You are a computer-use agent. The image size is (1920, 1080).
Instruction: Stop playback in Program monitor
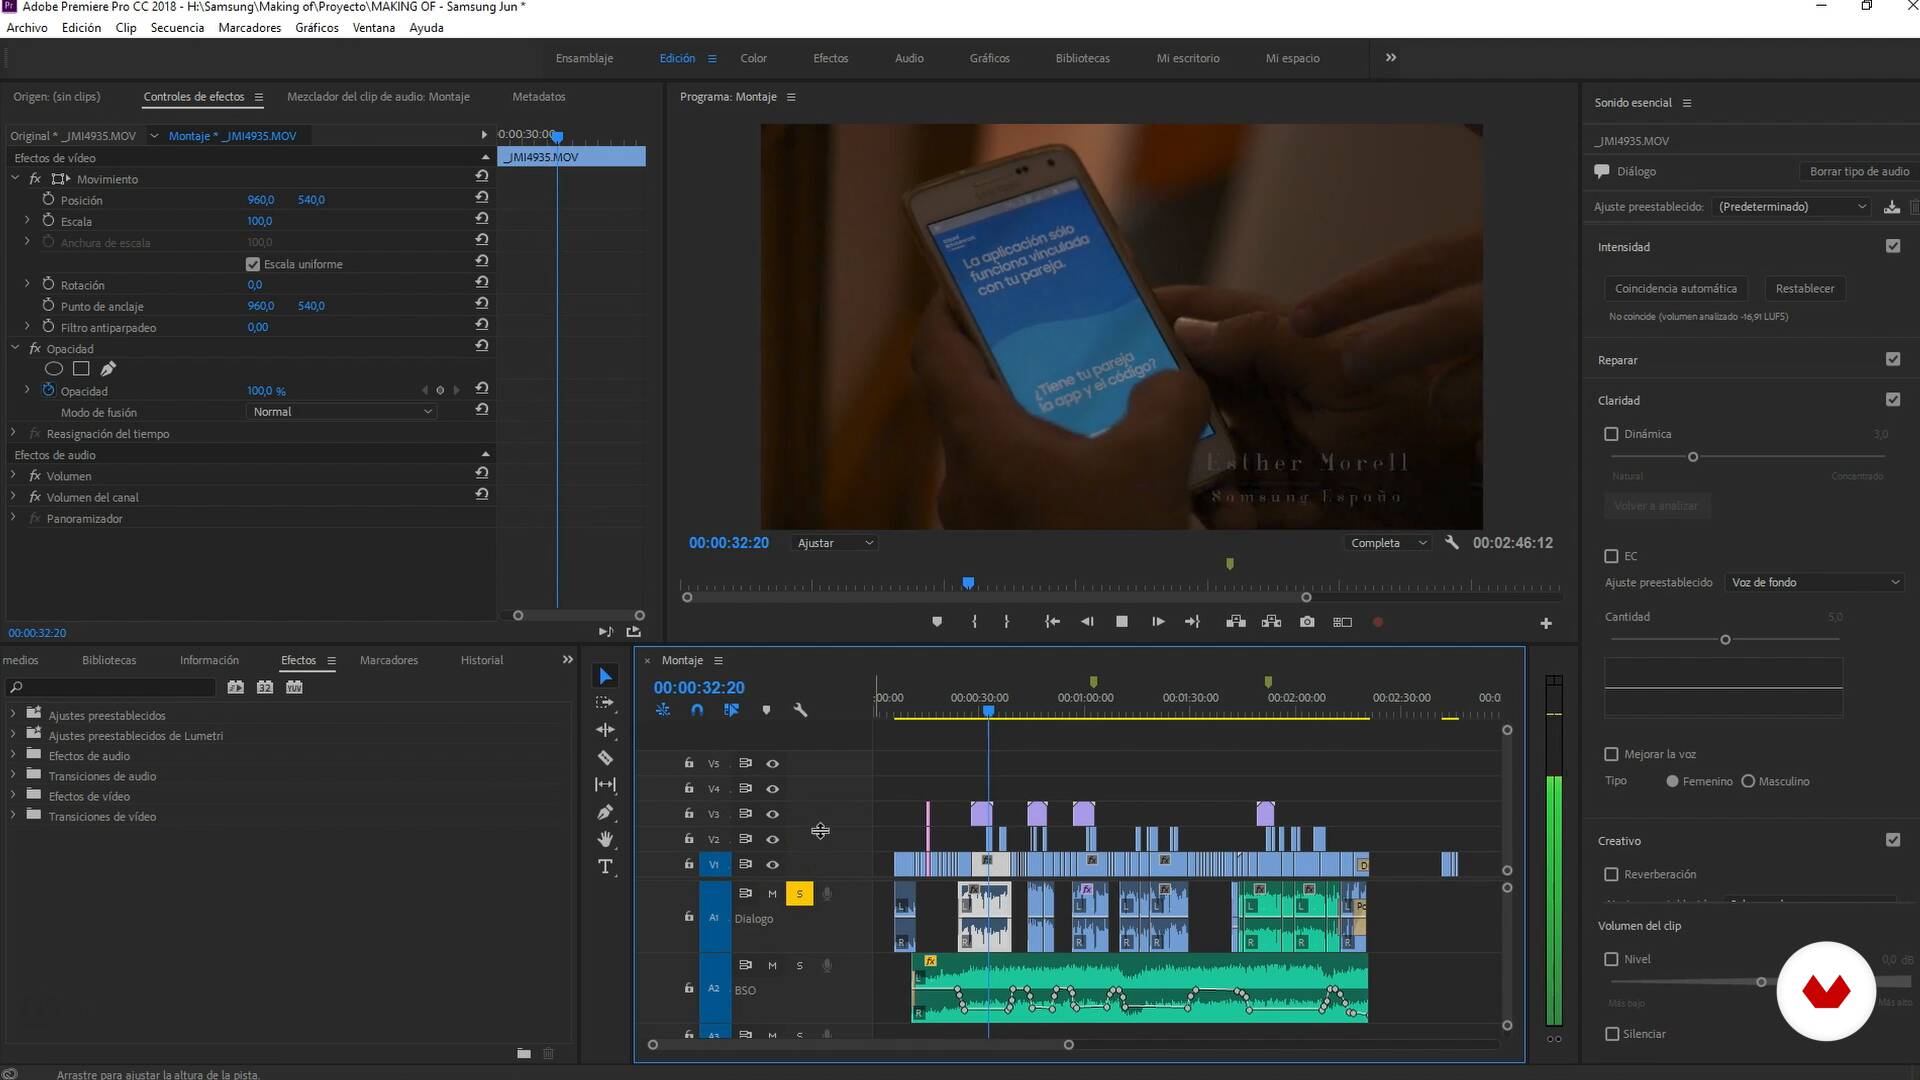tap(1122, 622)
